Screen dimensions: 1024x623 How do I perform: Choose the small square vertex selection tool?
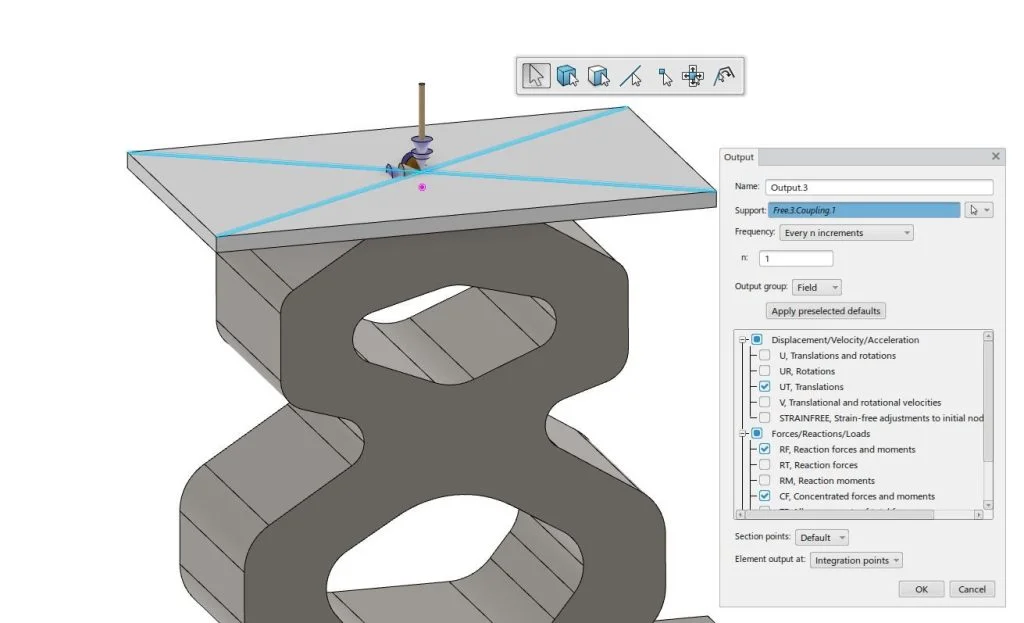[x=662, y=75]
